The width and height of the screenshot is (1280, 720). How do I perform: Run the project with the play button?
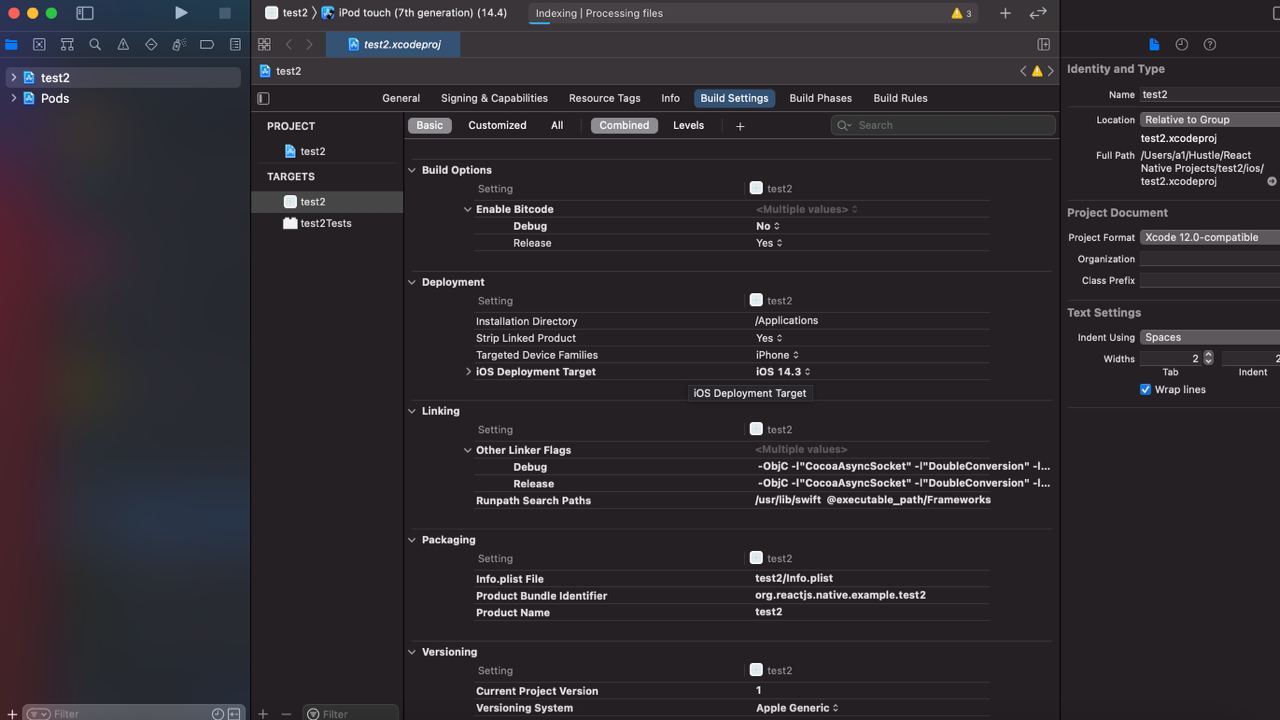[181, 13]
